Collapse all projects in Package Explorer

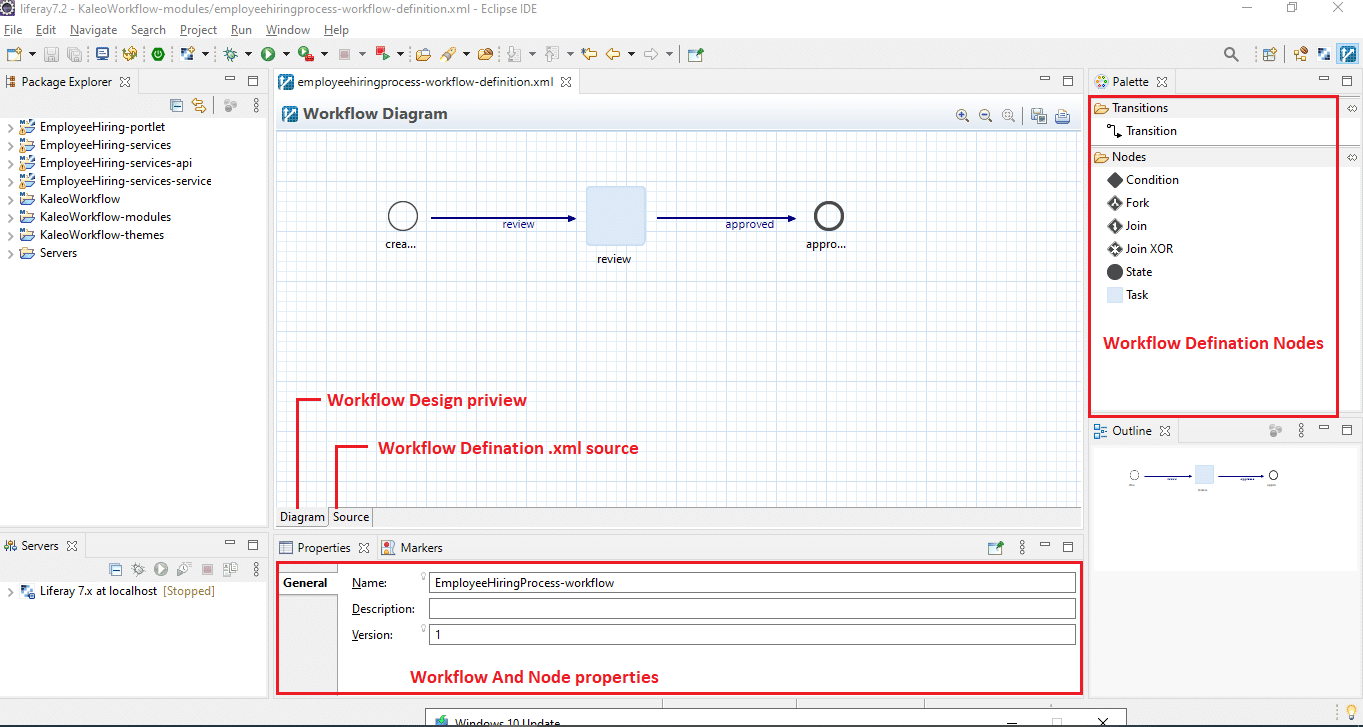pos(176,104)
